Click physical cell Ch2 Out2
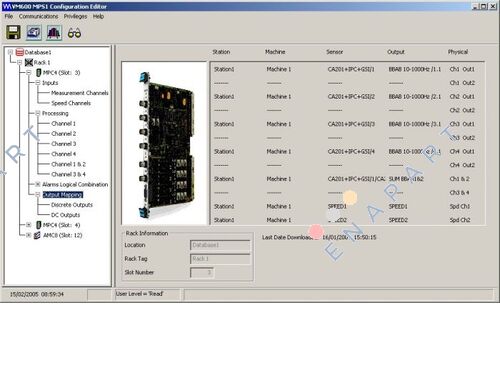500x375 pixels. 462,110
